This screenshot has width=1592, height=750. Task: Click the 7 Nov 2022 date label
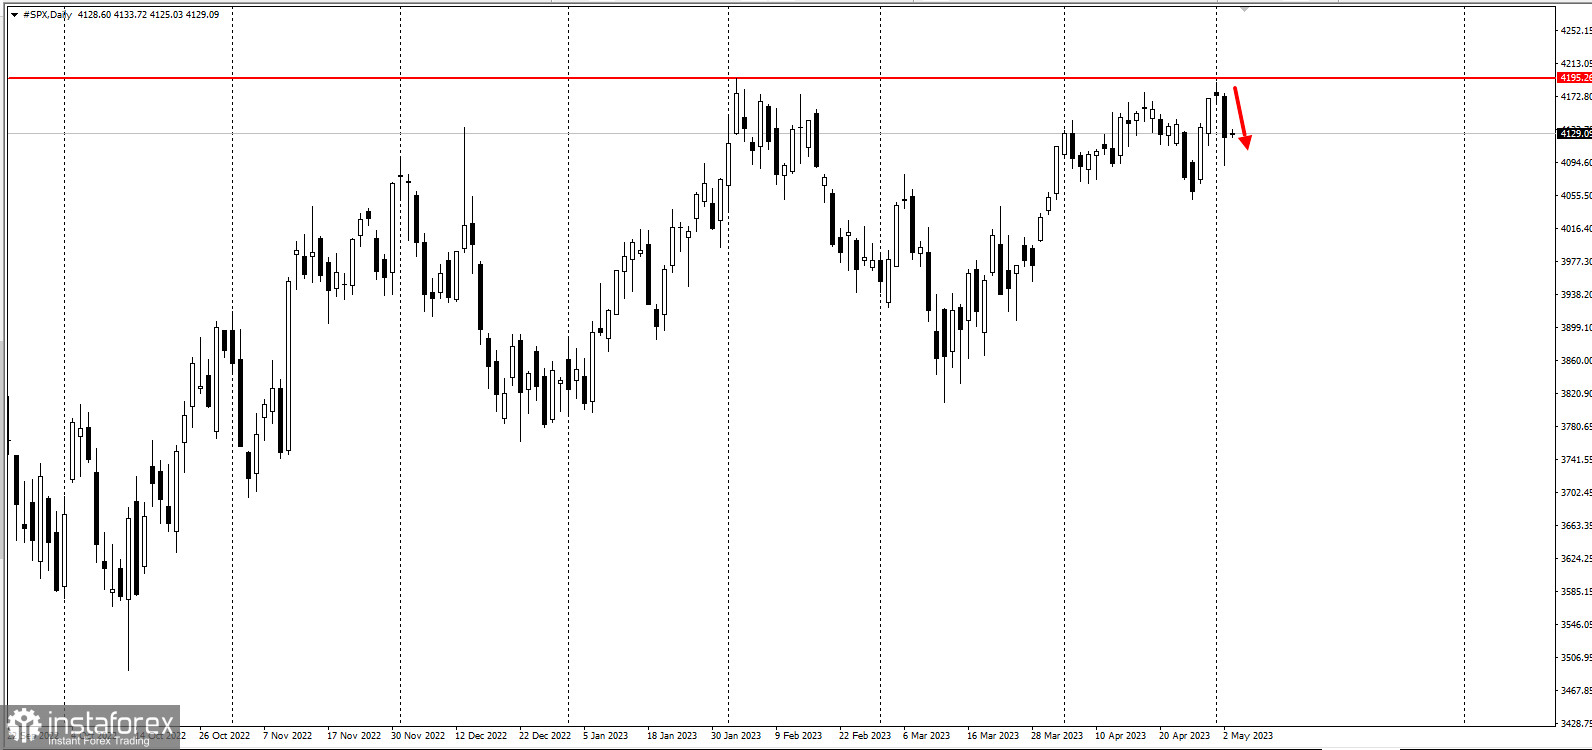(288, 736)
